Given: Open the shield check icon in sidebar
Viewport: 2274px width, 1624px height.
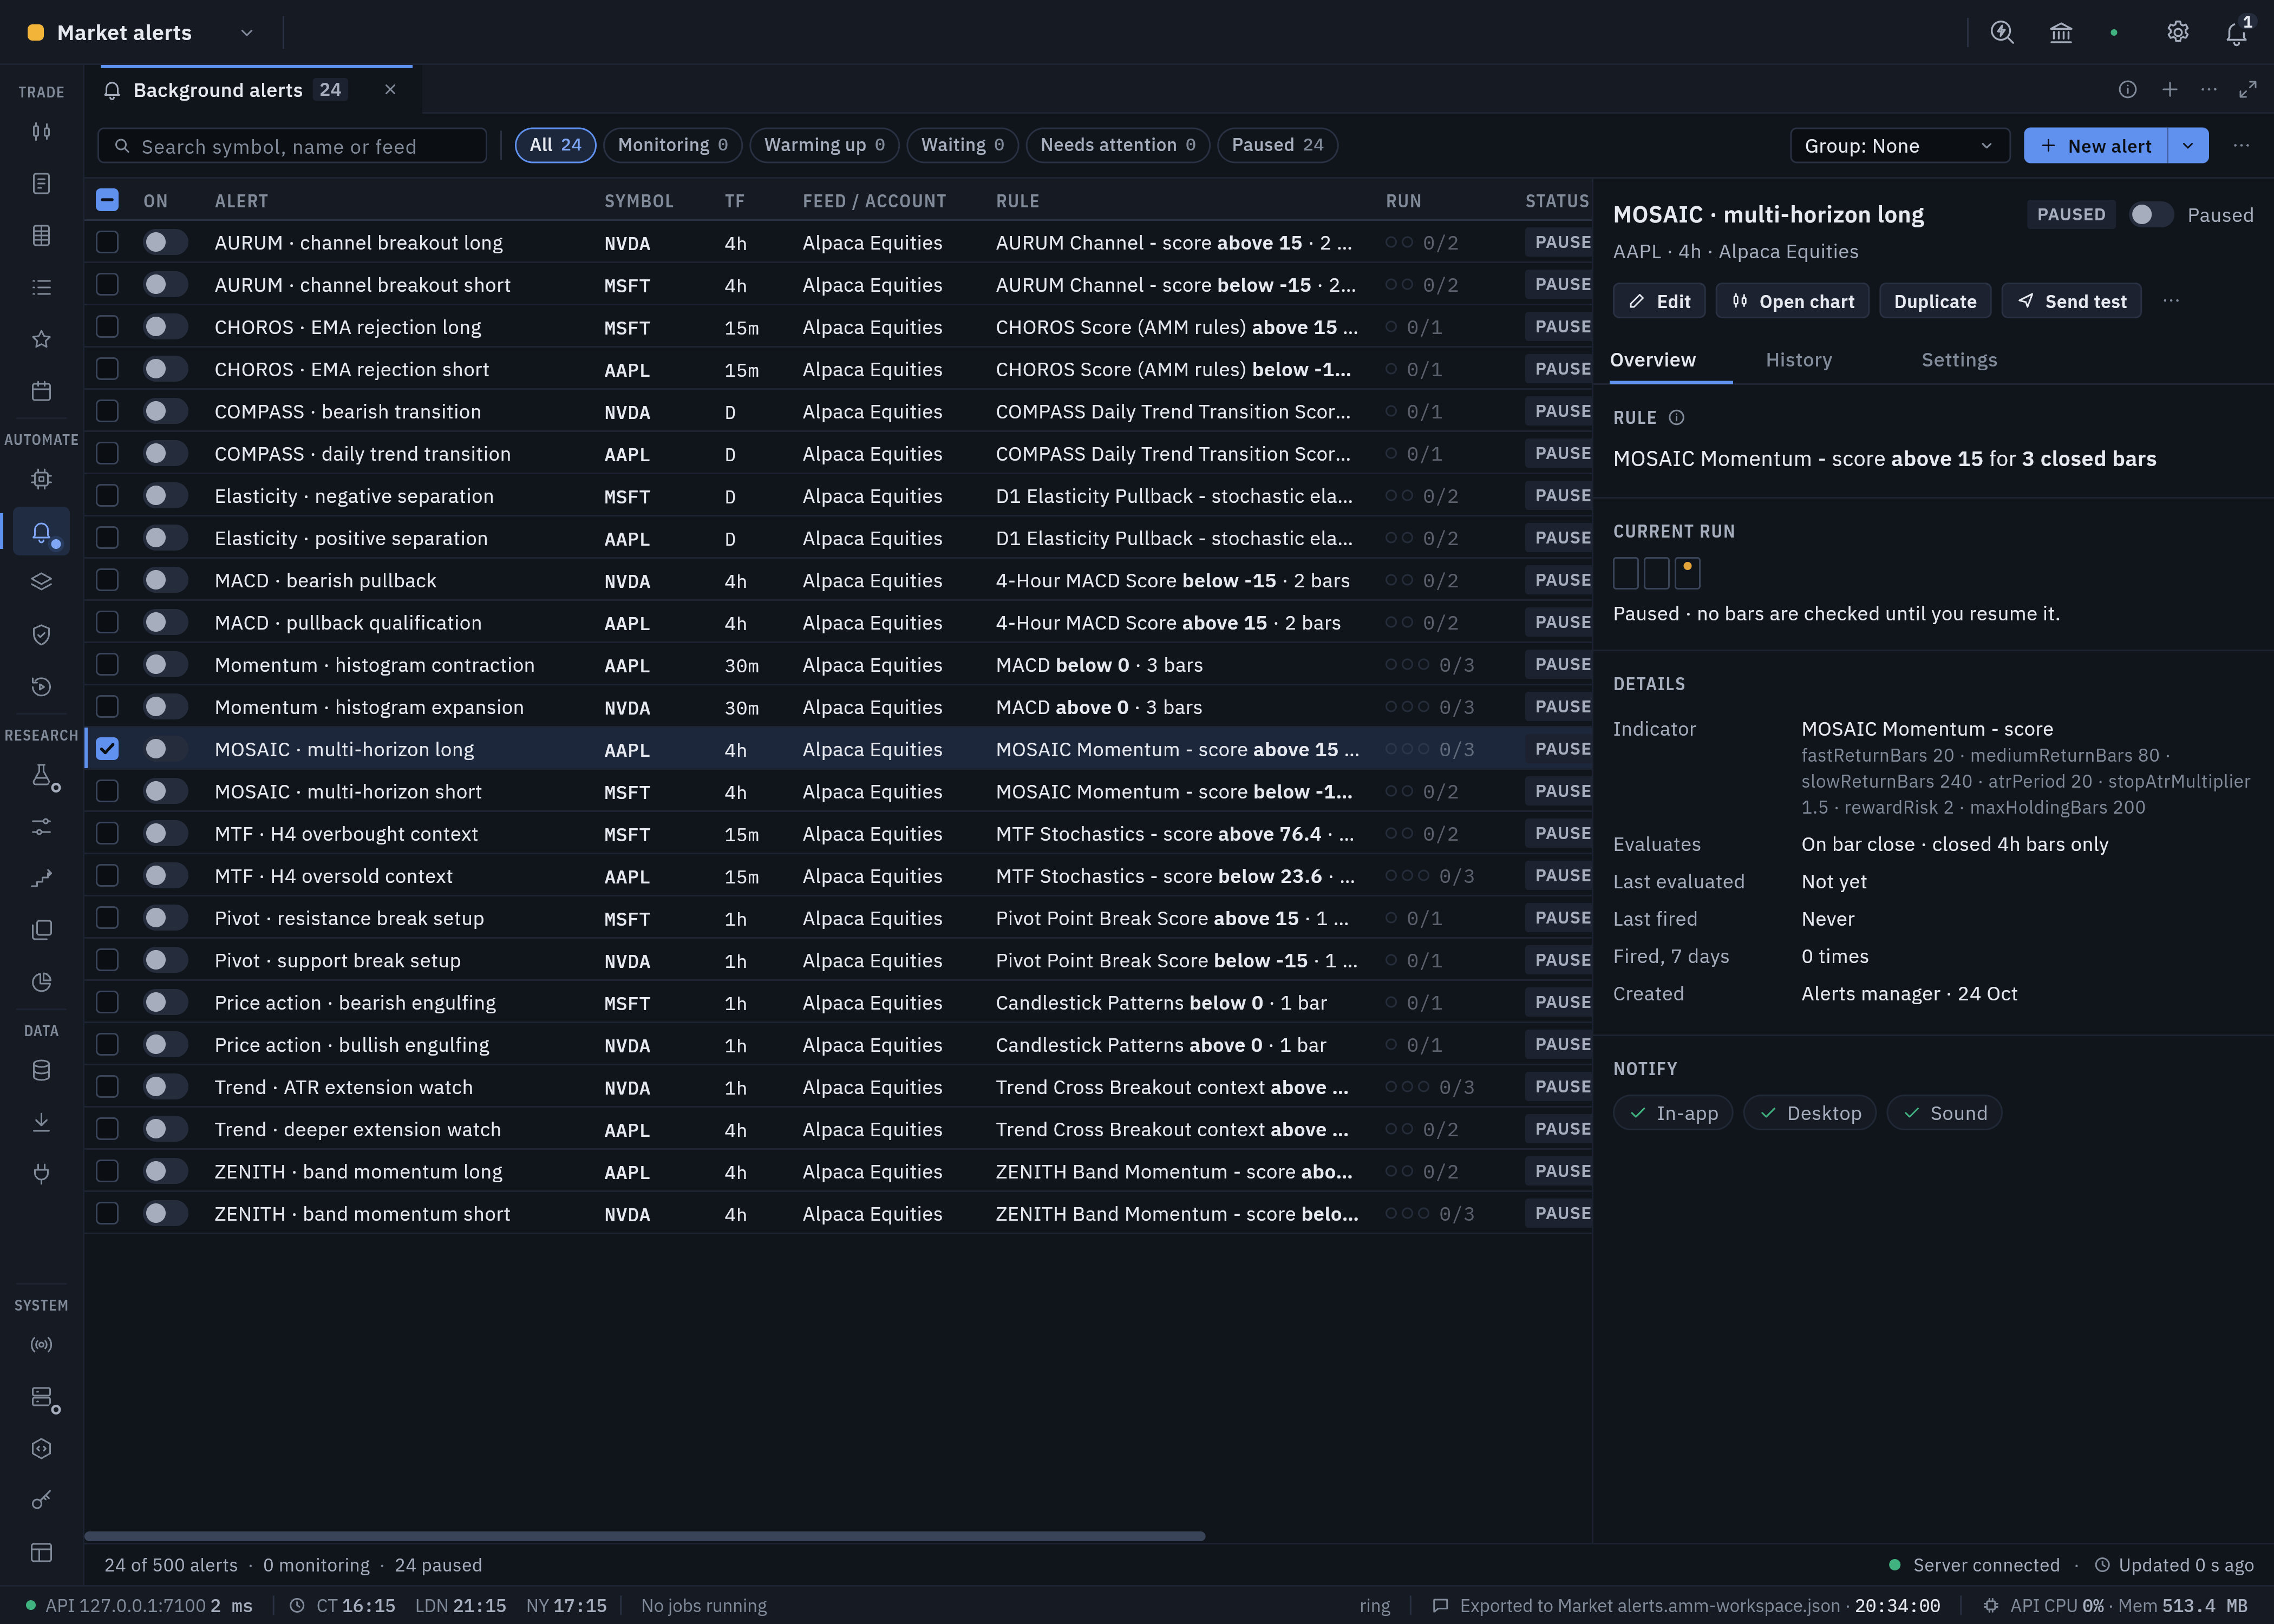Looking at the screenshot, I should tap(41, 634).
